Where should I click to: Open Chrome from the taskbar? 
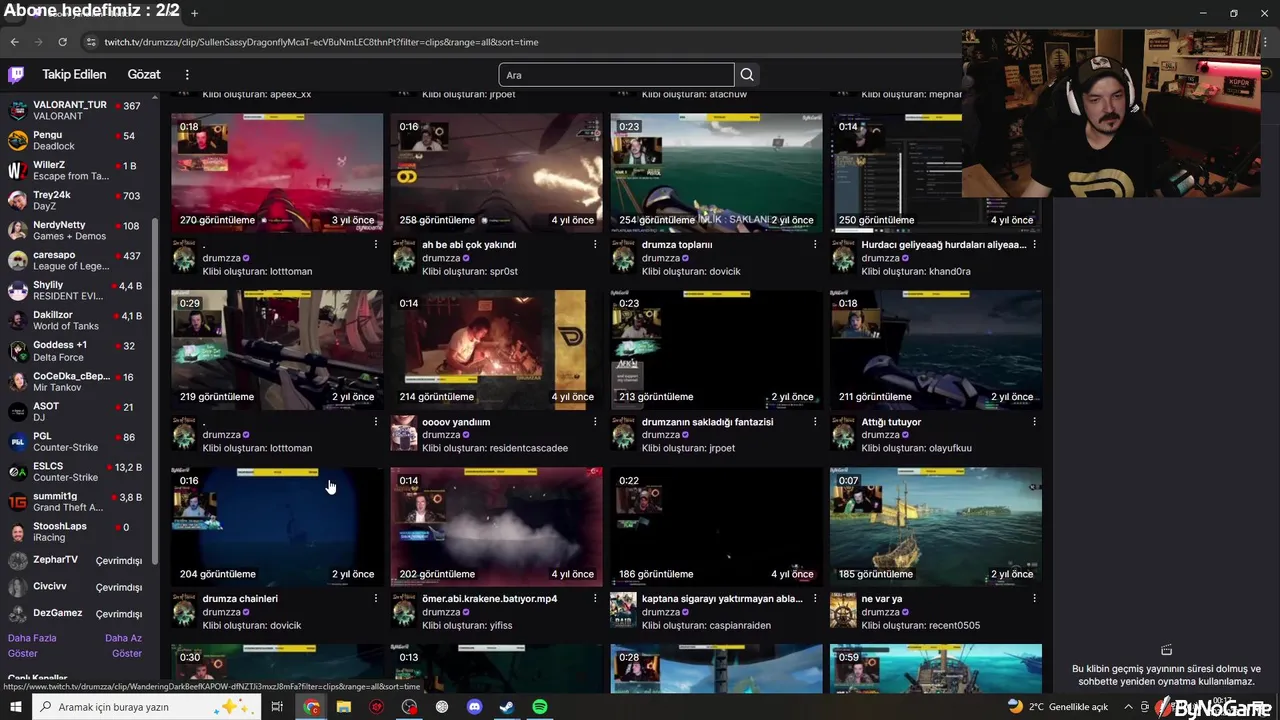(312, 707)
